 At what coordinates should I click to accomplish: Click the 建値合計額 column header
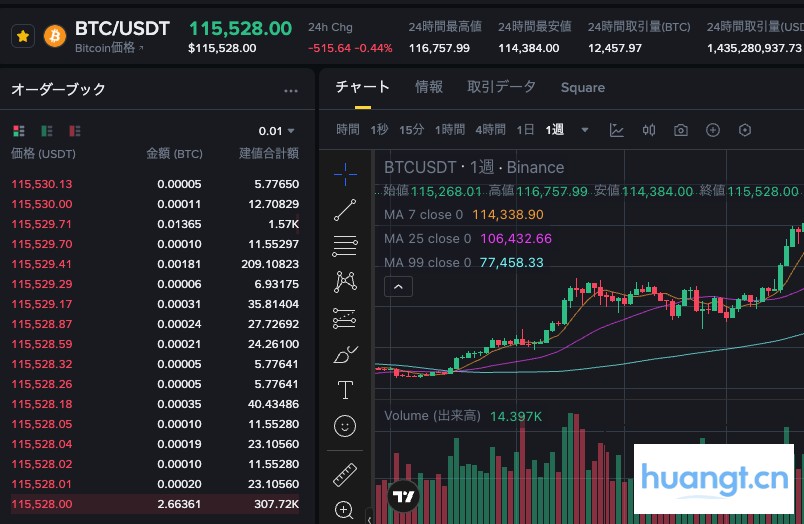point(269,154)
